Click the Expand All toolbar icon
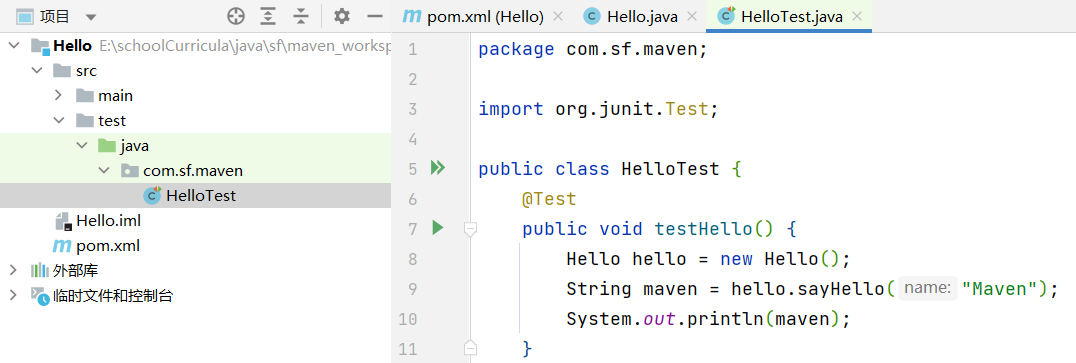The width and height of the screenshot is (1076, 363). pos(268,16)
